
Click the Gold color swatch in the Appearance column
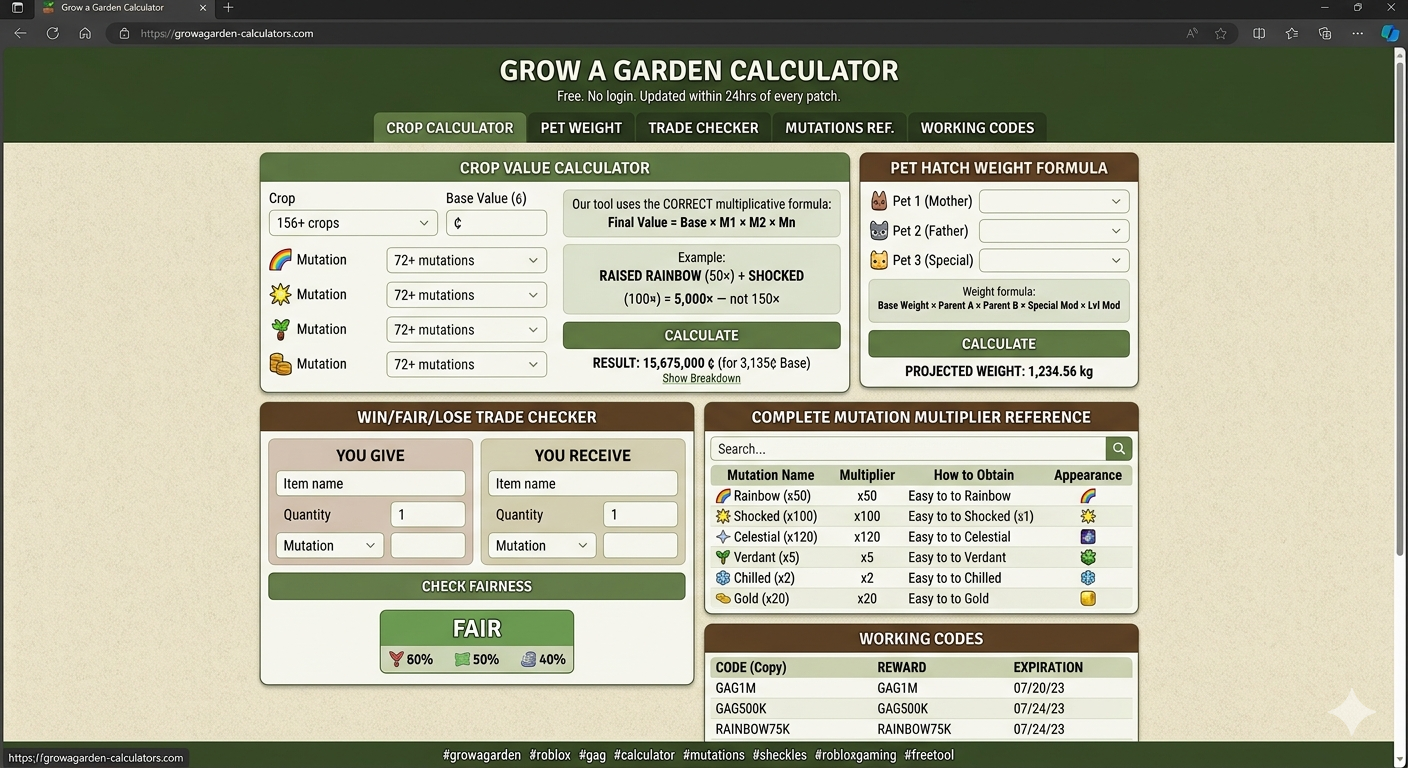click(1088, 598)
